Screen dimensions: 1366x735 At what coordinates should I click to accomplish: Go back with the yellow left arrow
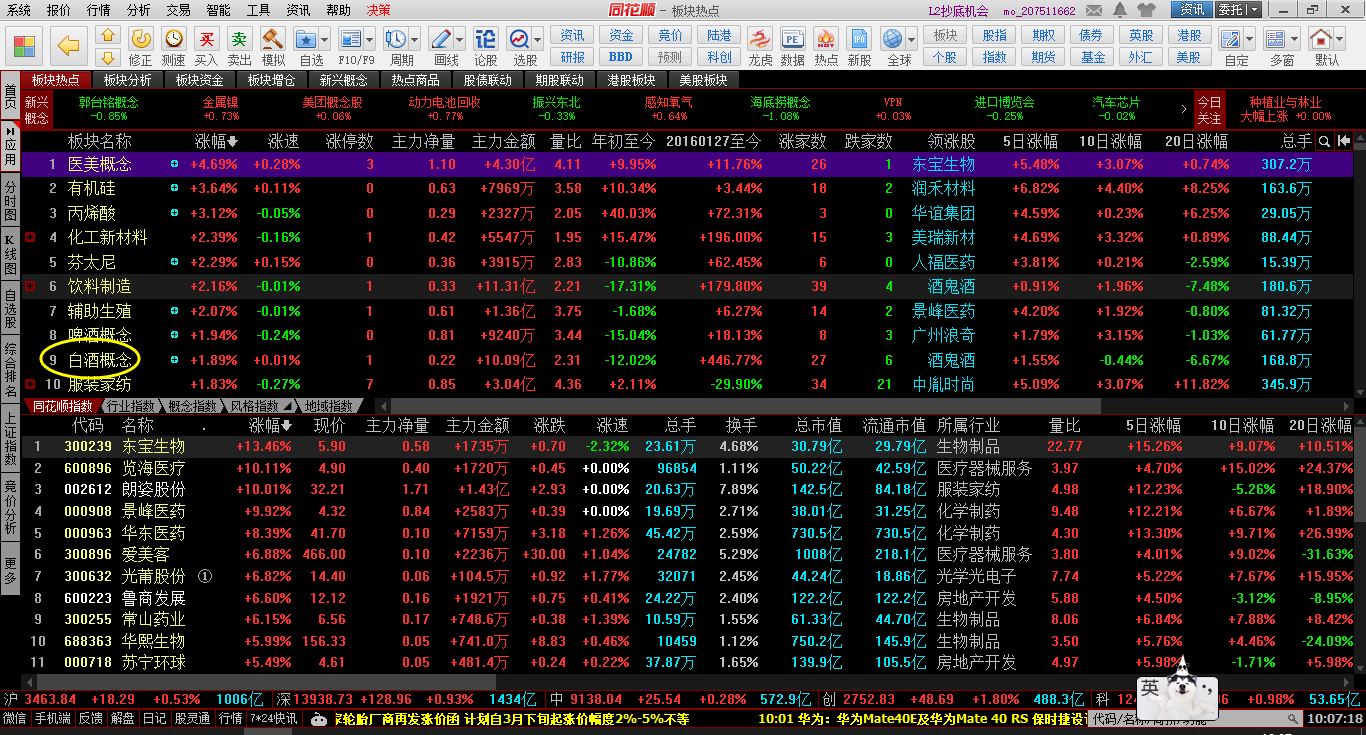(69, 45)
